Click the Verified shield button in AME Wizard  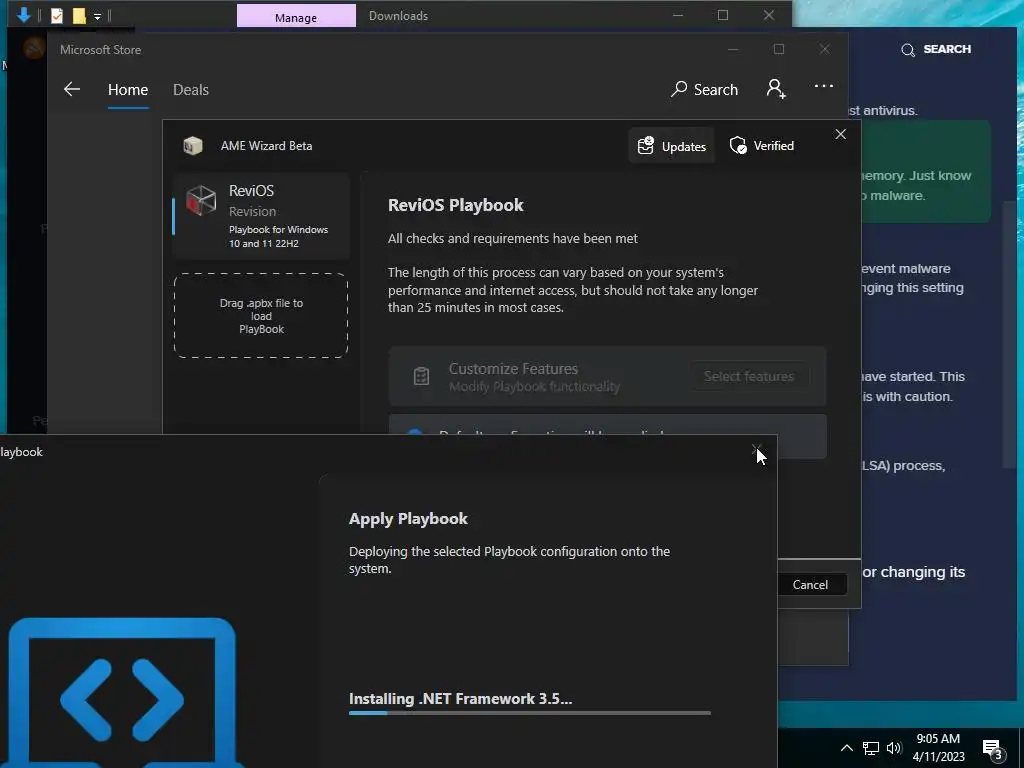point(761,145)
